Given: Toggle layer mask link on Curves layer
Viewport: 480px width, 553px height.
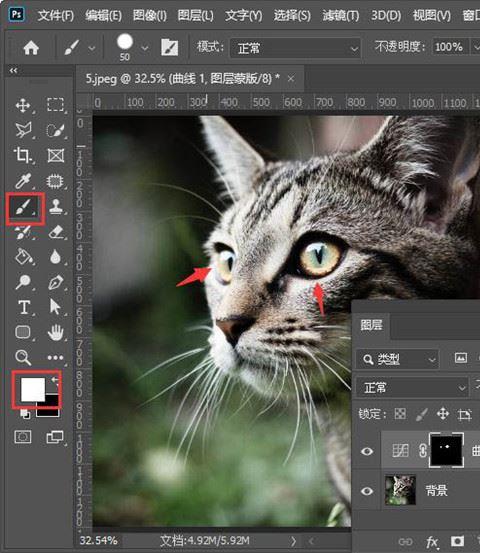Looking at the screenshot, I should (x=422, y=451).
